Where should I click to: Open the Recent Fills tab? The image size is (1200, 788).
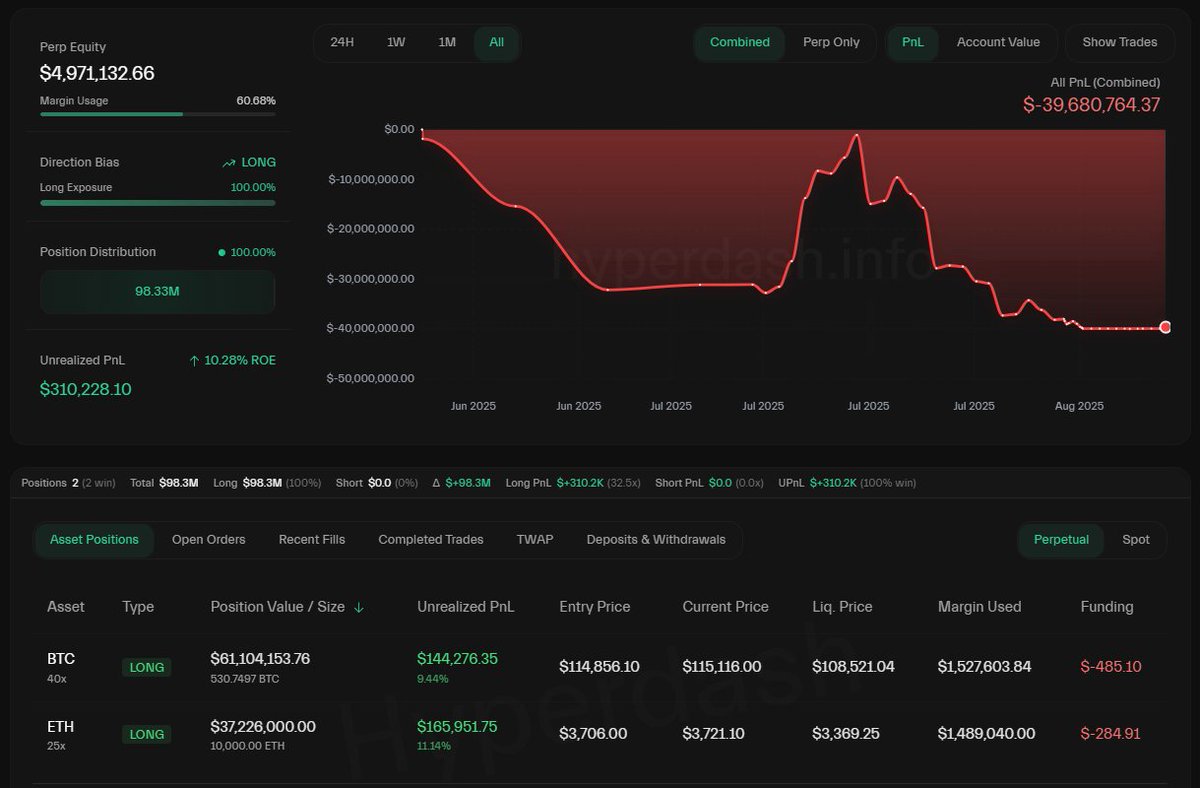pos(312,539)
